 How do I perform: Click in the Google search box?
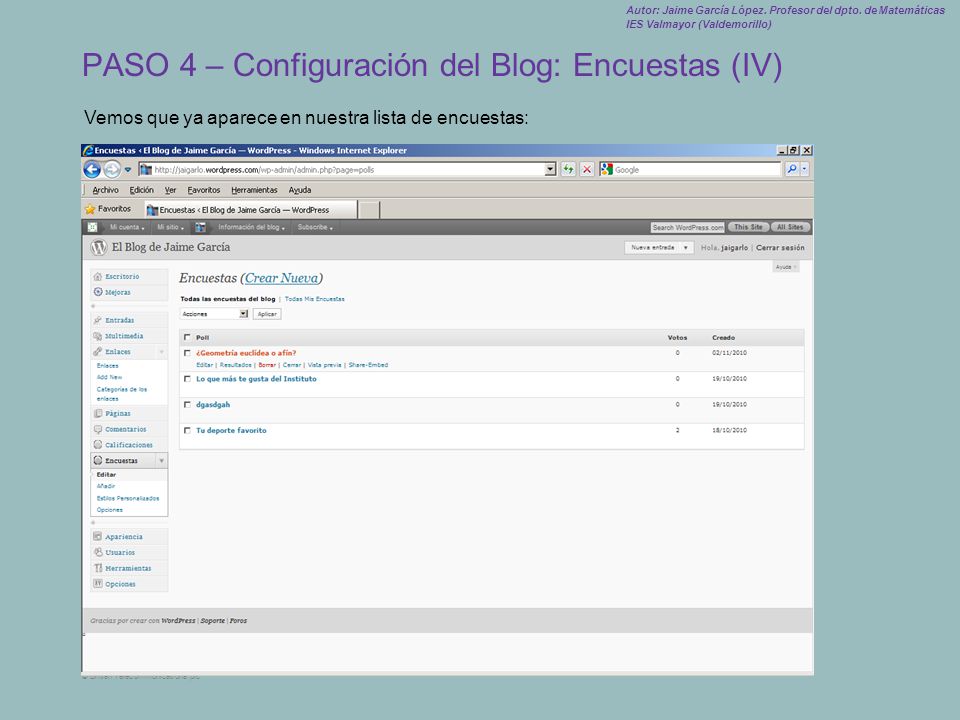tap(697, 170)
